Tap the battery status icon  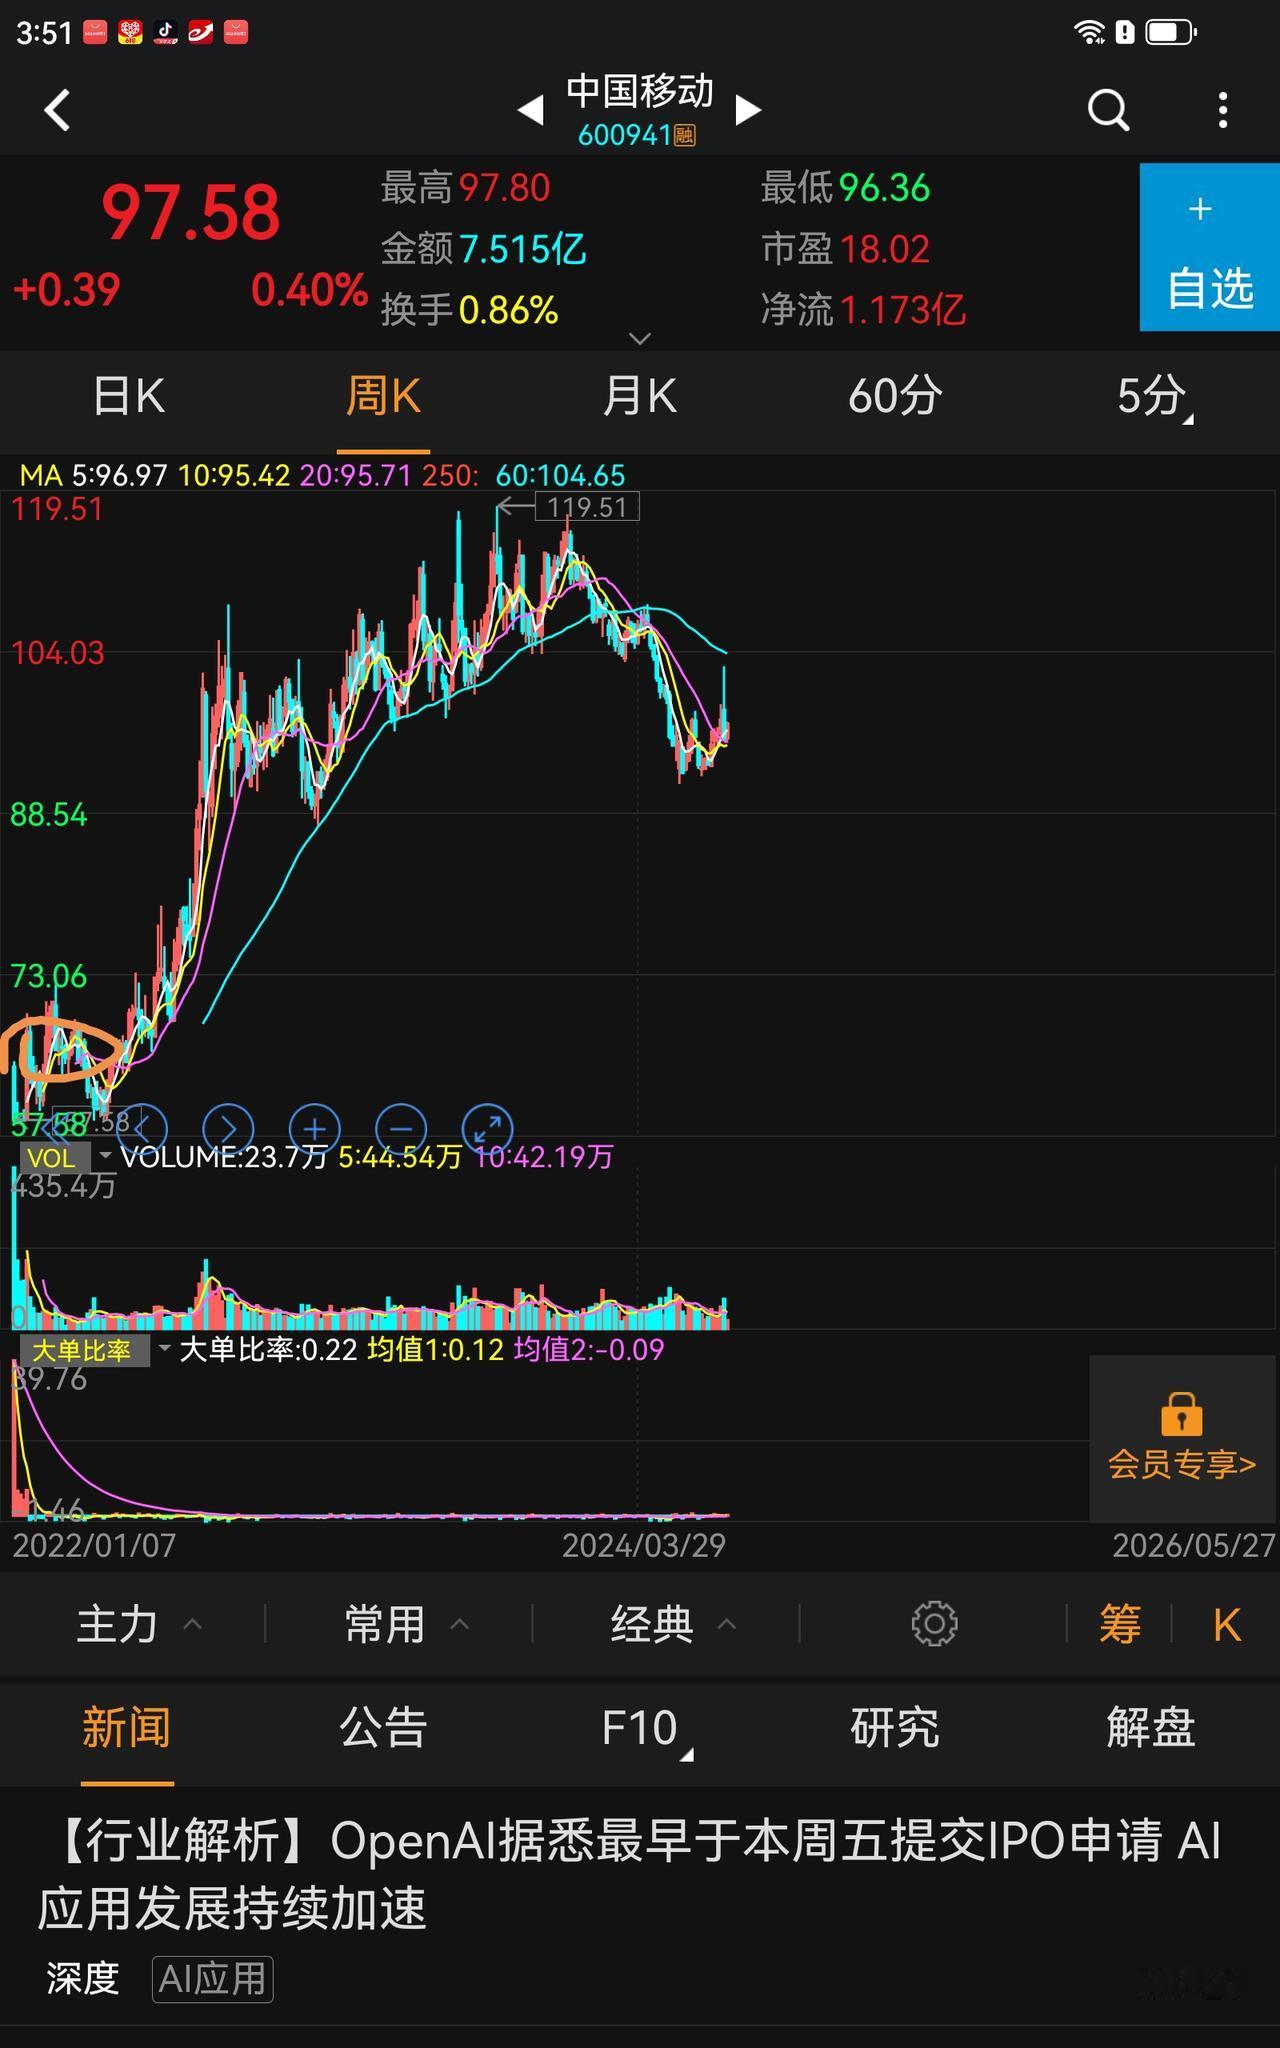click(x=1170, y=32)
